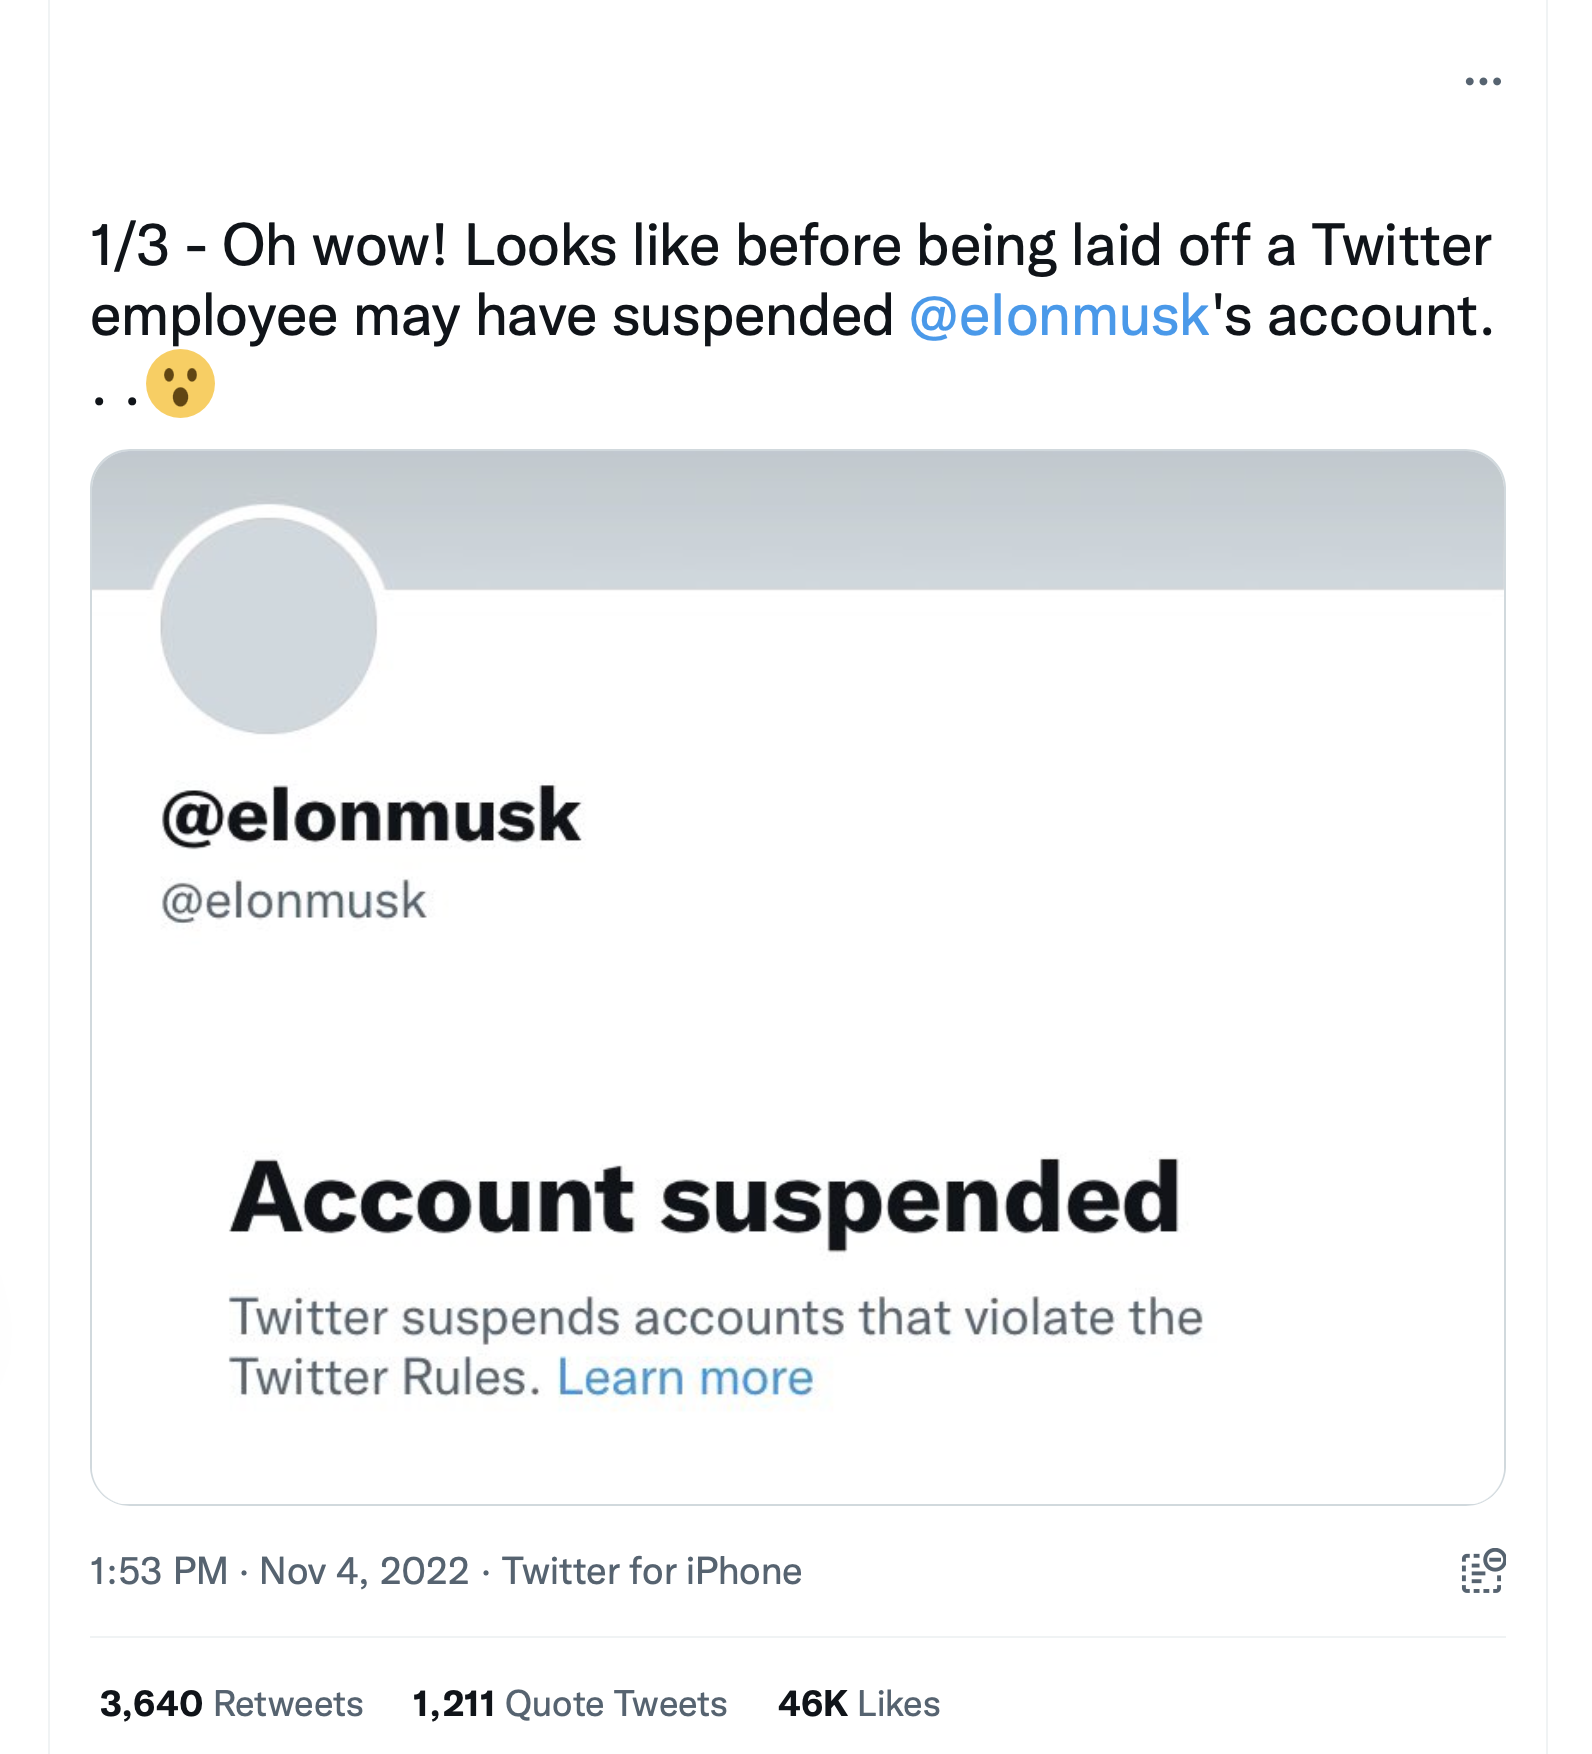Image resolution: width=1592 pixels, height=1754 pixels.
Task: Open the @elonmusk mention in the tweet text
Action: tap(1060, 316)
